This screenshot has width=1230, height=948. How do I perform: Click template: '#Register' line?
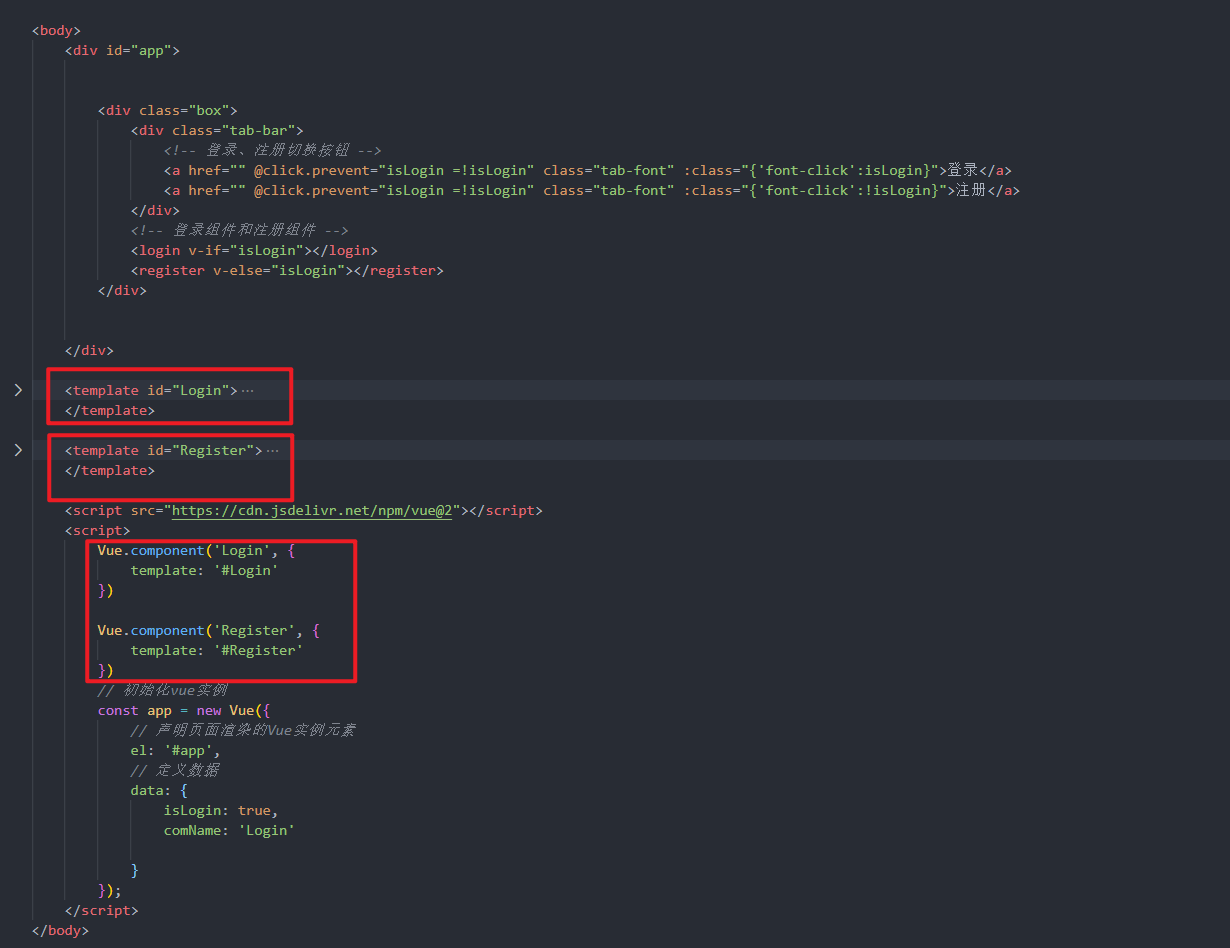pyautogui.click(x=217, y=650)
